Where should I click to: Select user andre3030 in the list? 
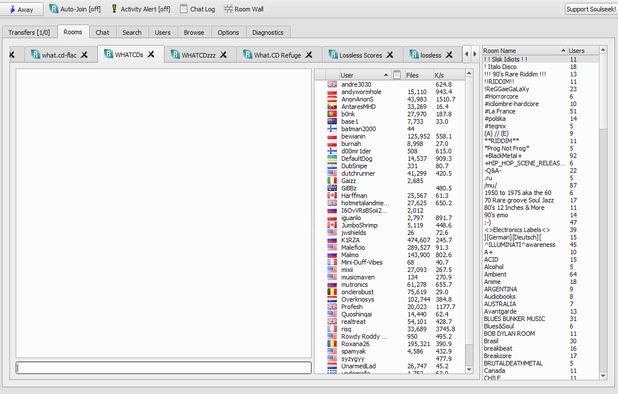click(x=390, y=84)
